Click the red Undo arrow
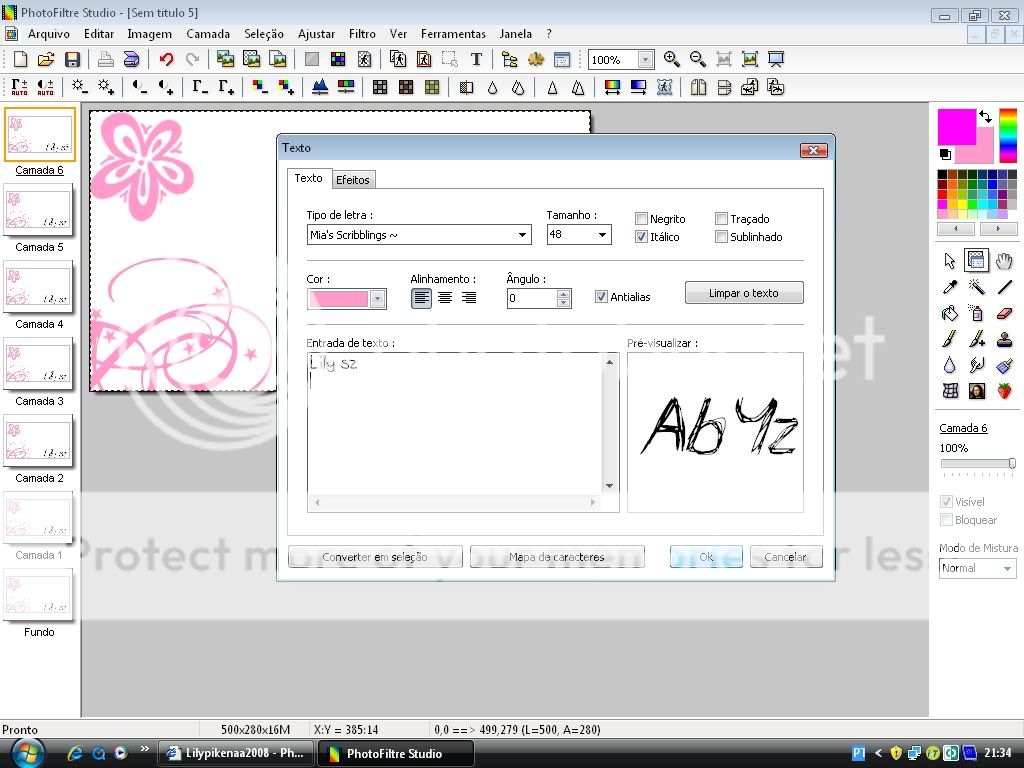Screen dimensions: 1024x768 click(166, 60)
